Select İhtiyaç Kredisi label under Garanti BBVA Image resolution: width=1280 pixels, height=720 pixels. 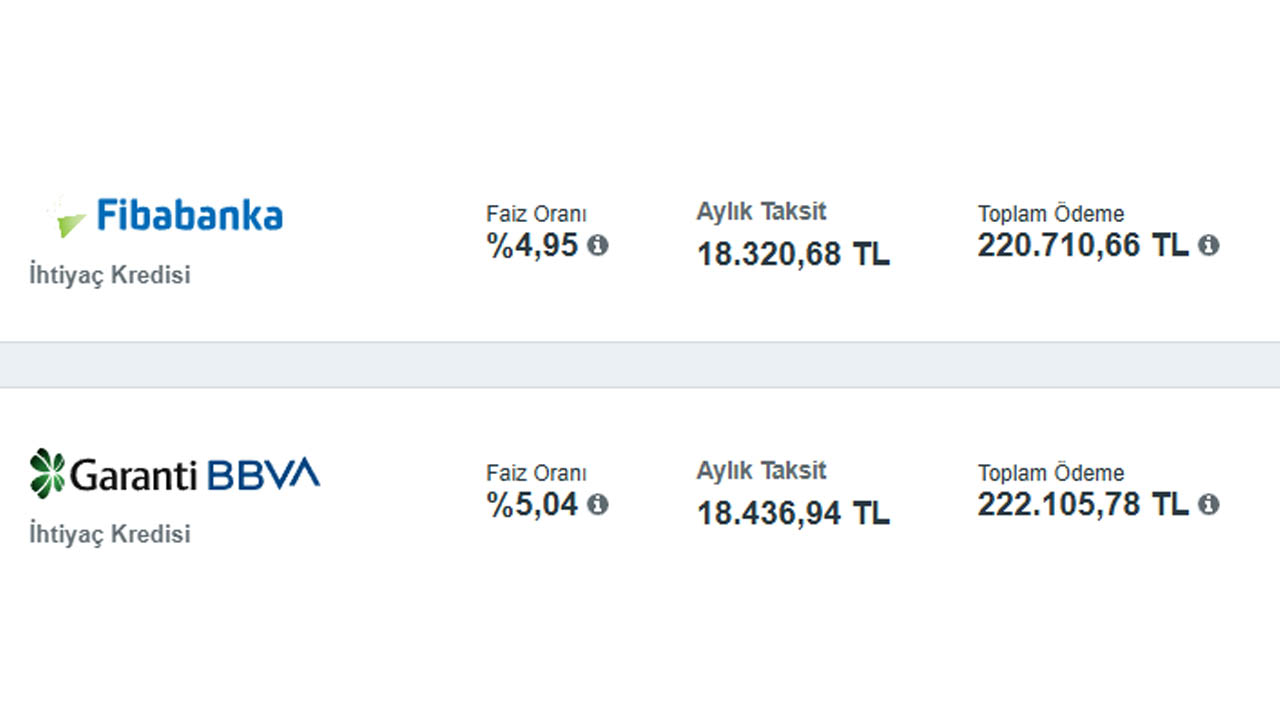coord(110,534)
